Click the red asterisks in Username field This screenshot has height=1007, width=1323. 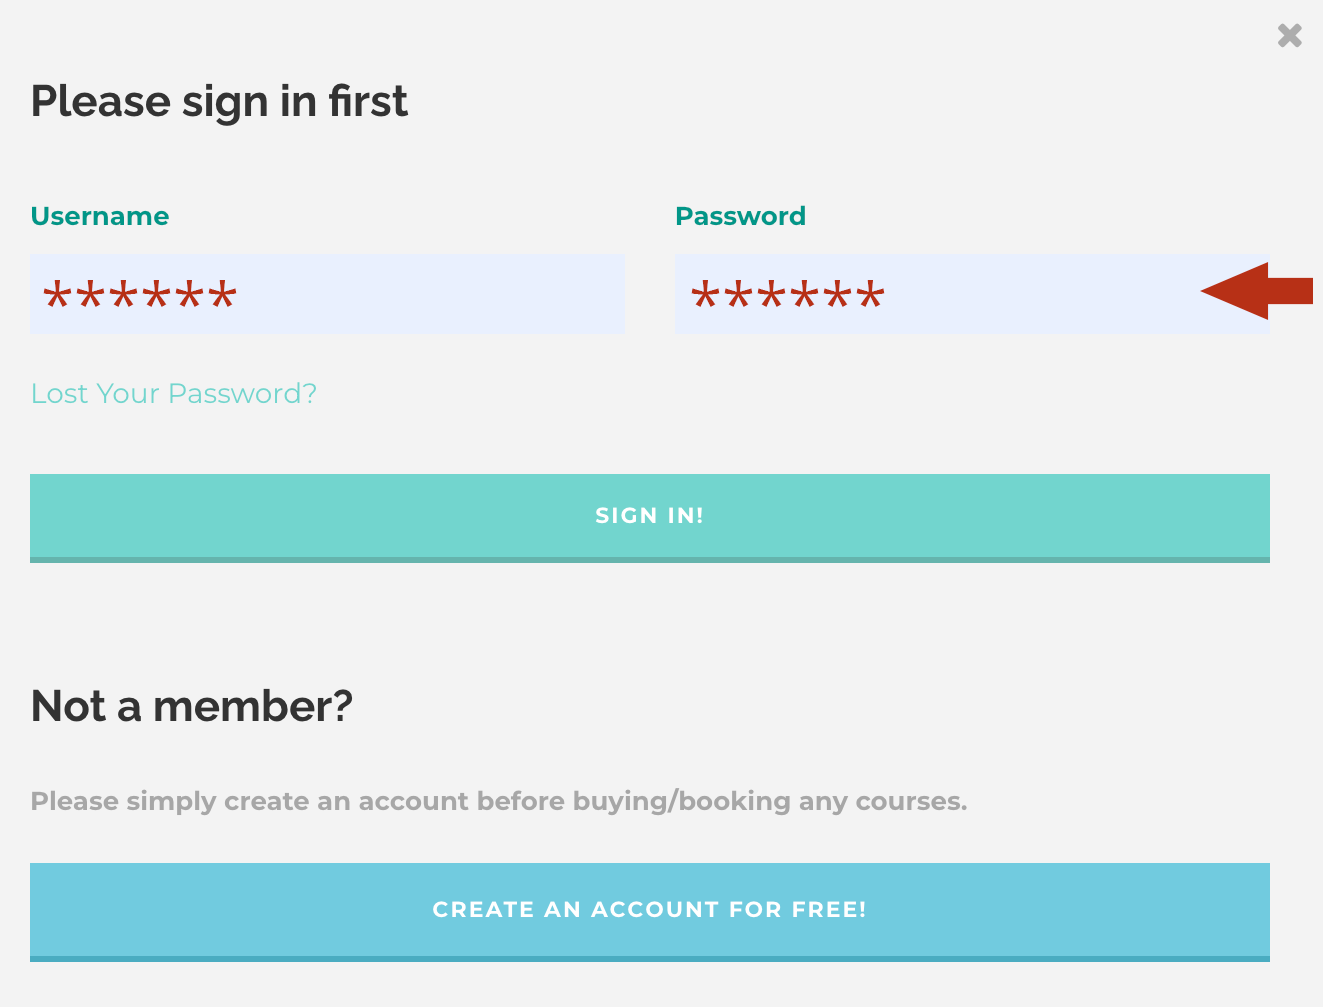pos(141,296)
